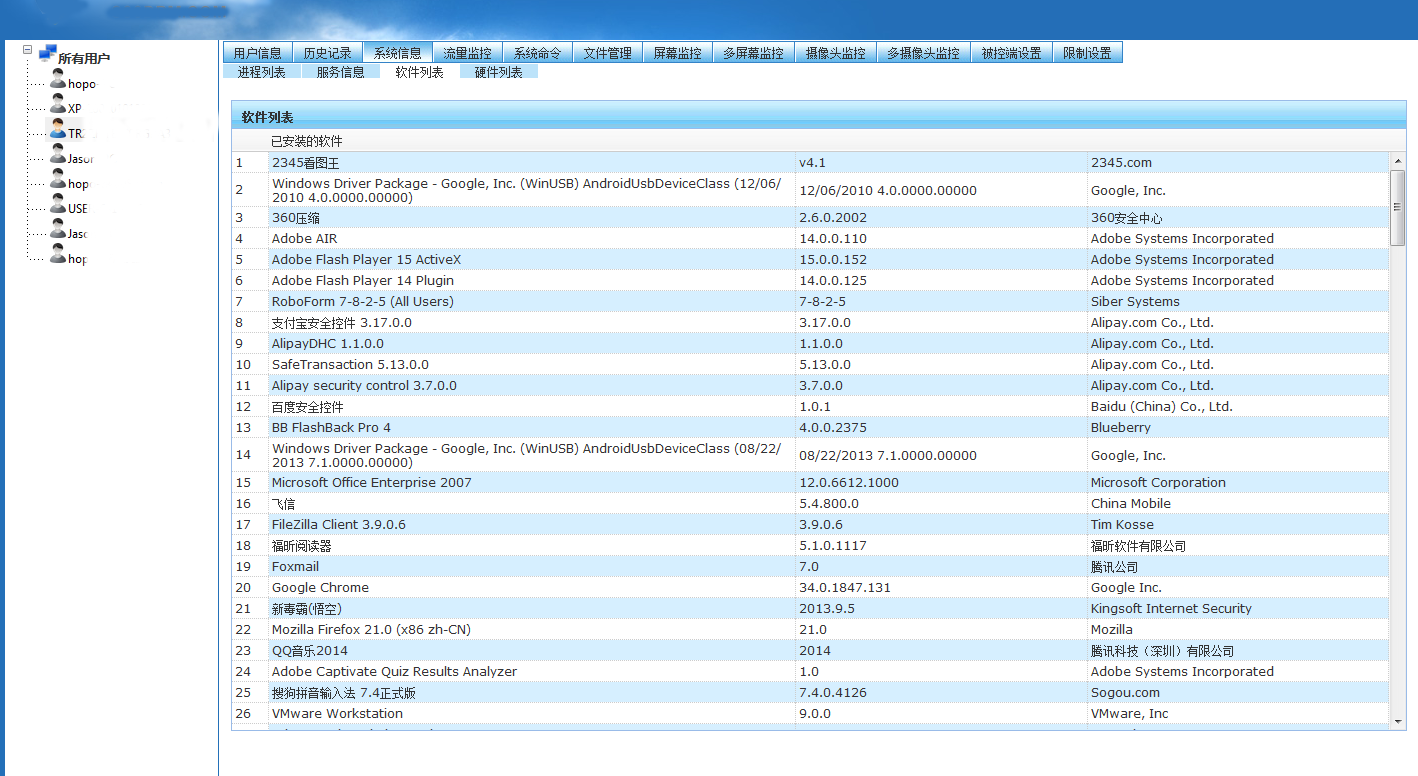Viewport: 1418px width, 776px height.
Task: Open the 用户信息 tab
Action: 257,53
